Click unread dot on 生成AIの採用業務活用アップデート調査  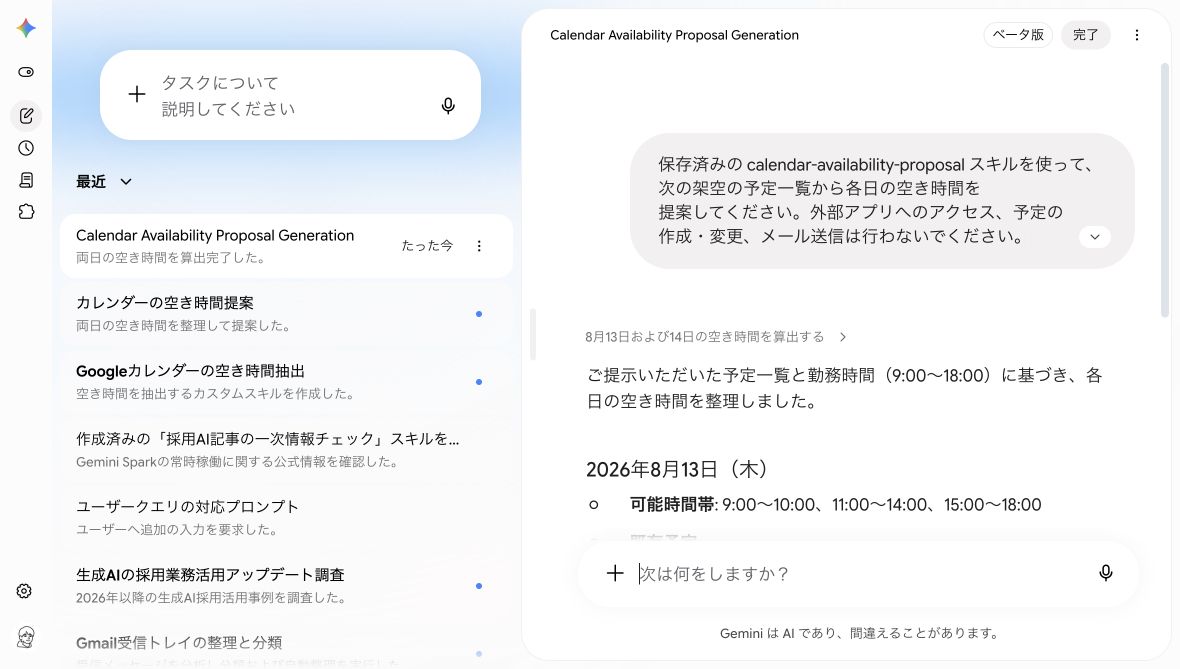point(479,585)
